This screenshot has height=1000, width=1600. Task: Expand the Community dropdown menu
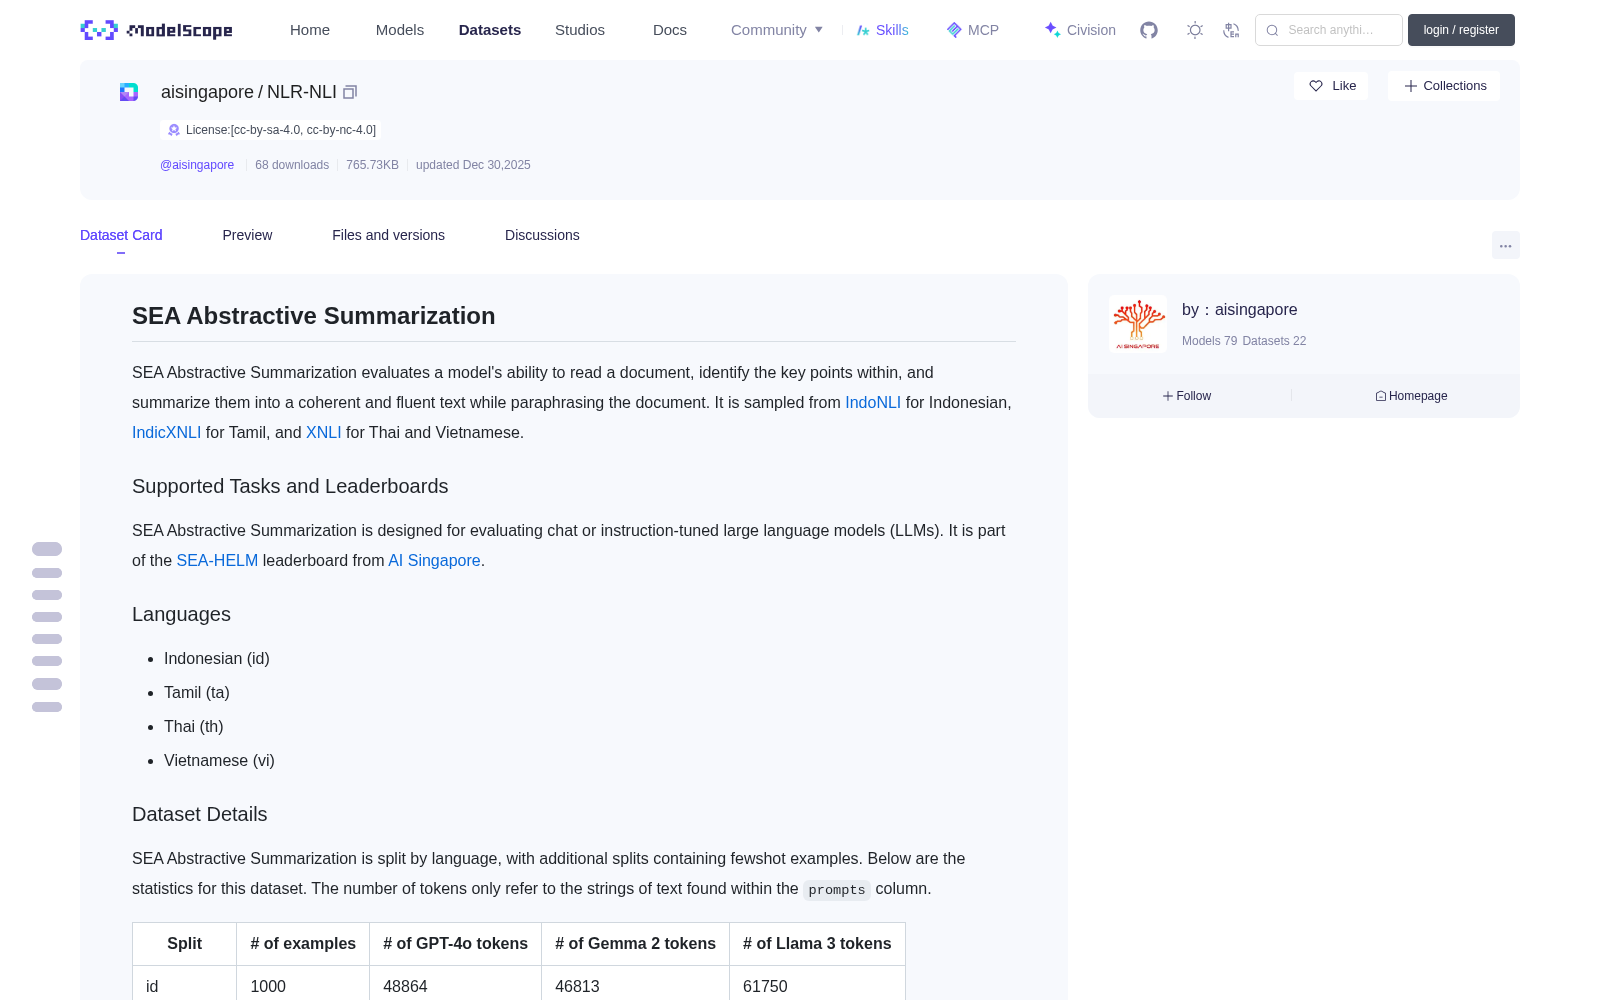point(777,30)
